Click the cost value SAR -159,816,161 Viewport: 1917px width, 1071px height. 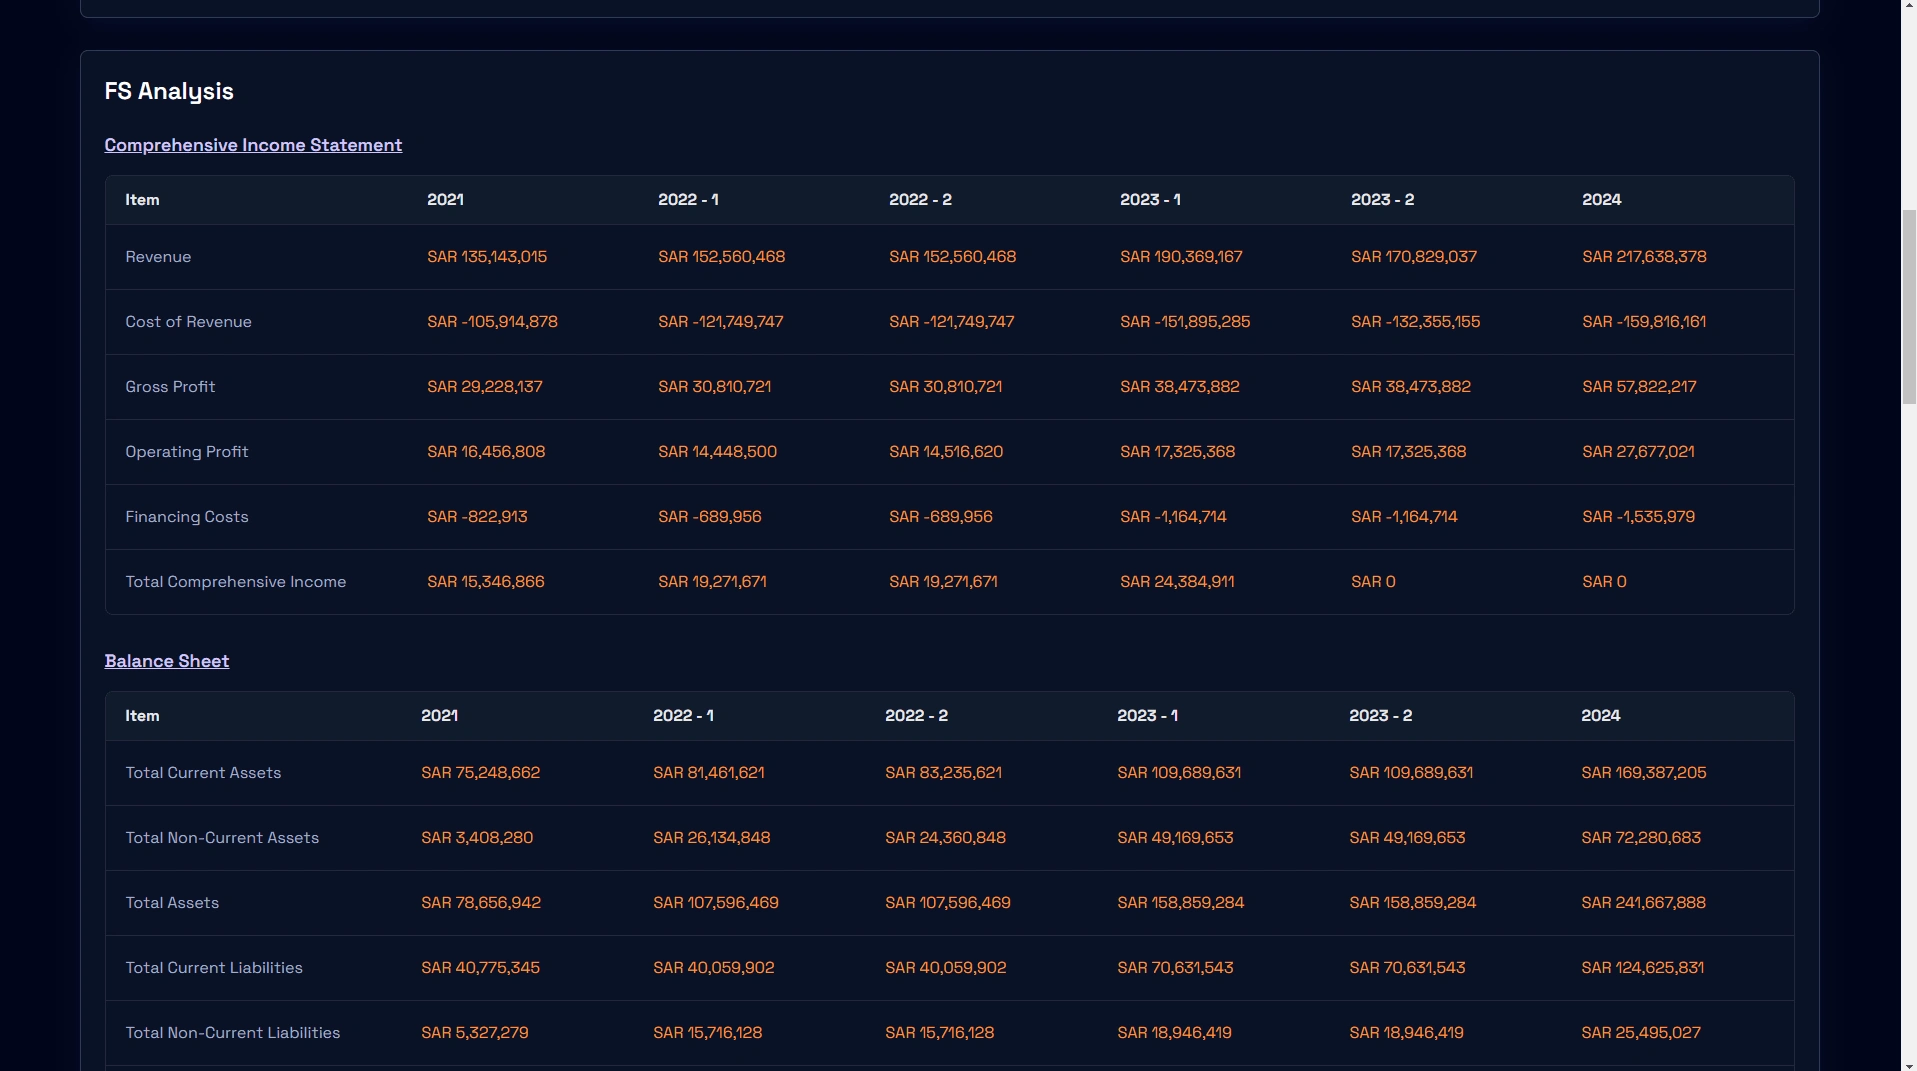[x=1644, y=322]
